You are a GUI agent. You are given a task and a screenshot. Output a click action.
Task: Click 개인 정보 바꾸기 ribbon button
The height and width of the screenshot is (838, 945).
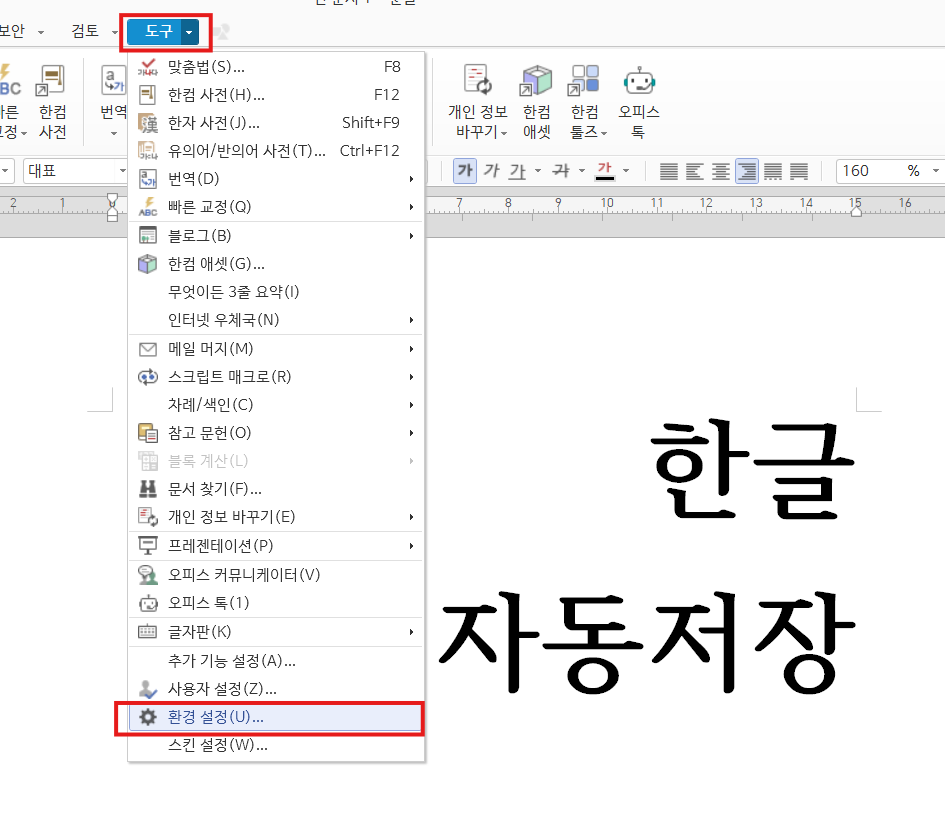point(479,101)
